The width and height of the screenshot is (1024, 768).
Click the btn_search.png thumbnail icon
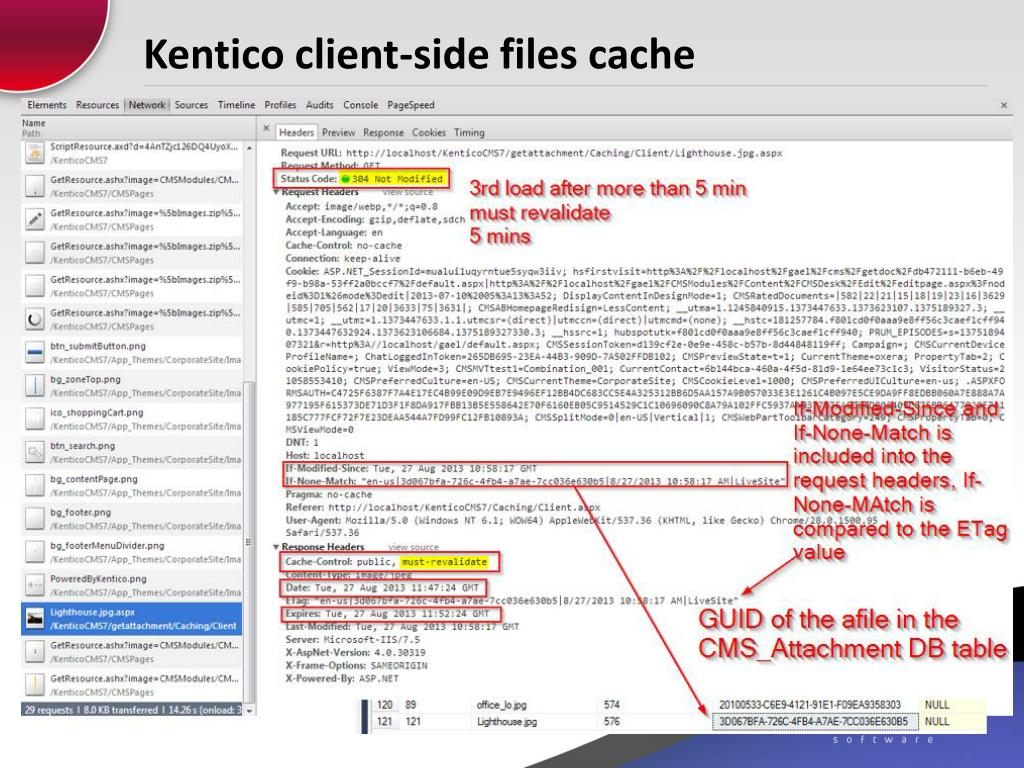pos(35,453)
